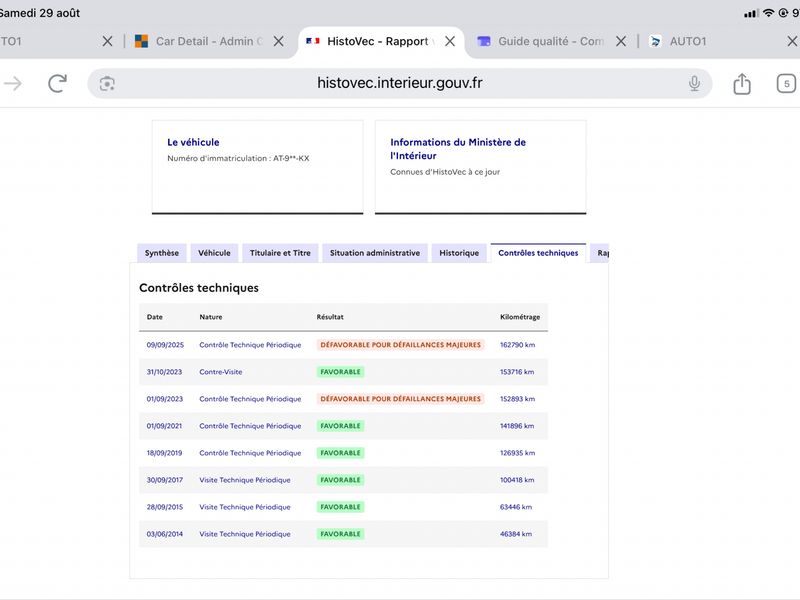
Task: Click the 63446 km mileage value
Action: click(516, 507)
